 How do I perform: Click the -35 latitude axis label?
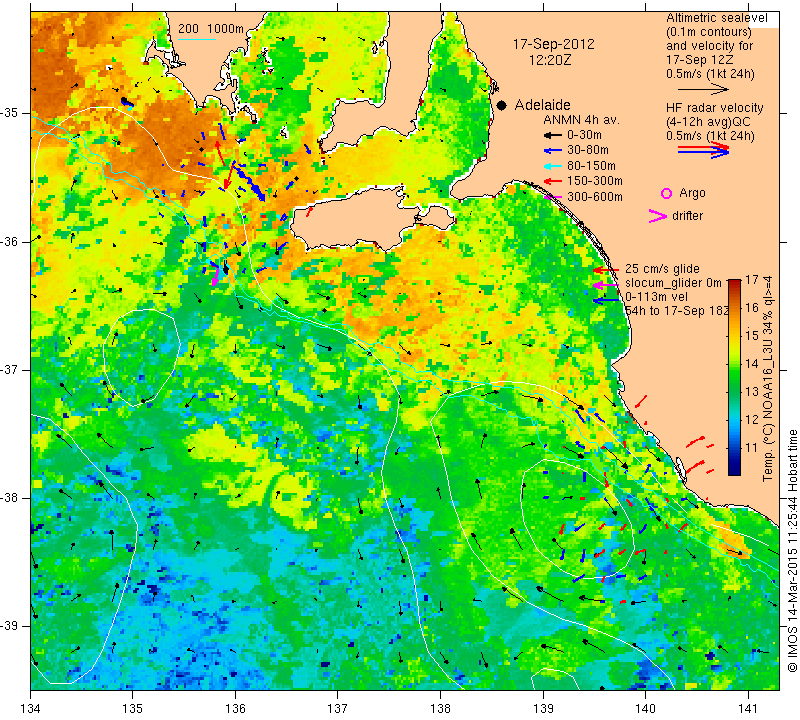pos(10,113)
